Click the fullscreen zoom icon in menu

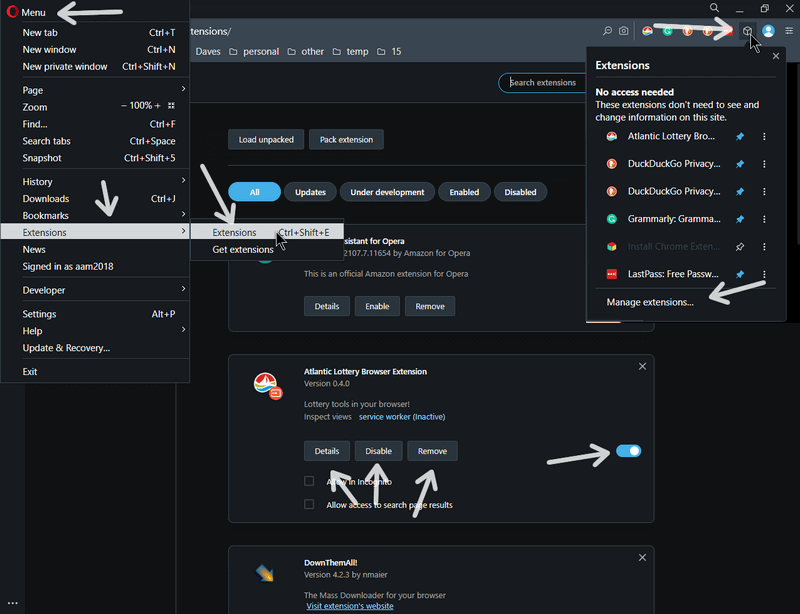[171, 106]
